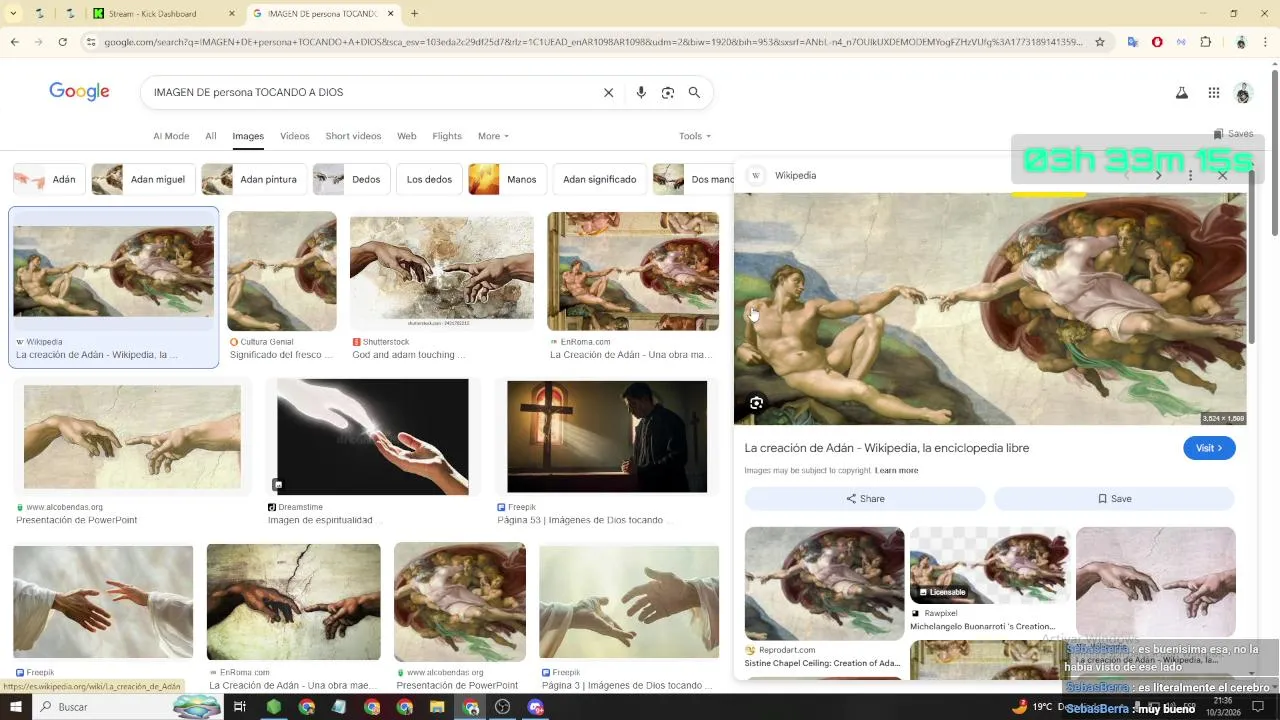
Task: Click the Share button
Action: [x=865, y=499]
